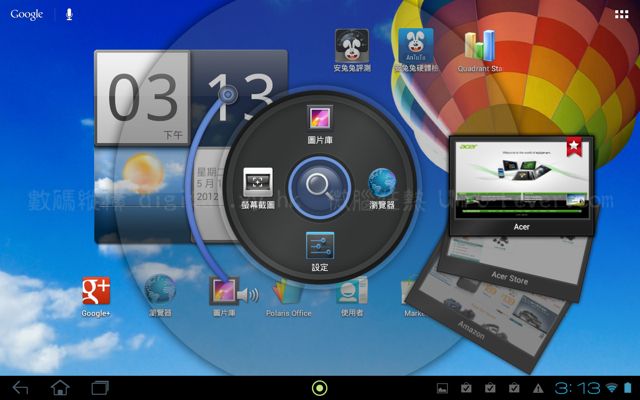
Task: Tap the magnifier search button in ring center
Action: (320, 184)
